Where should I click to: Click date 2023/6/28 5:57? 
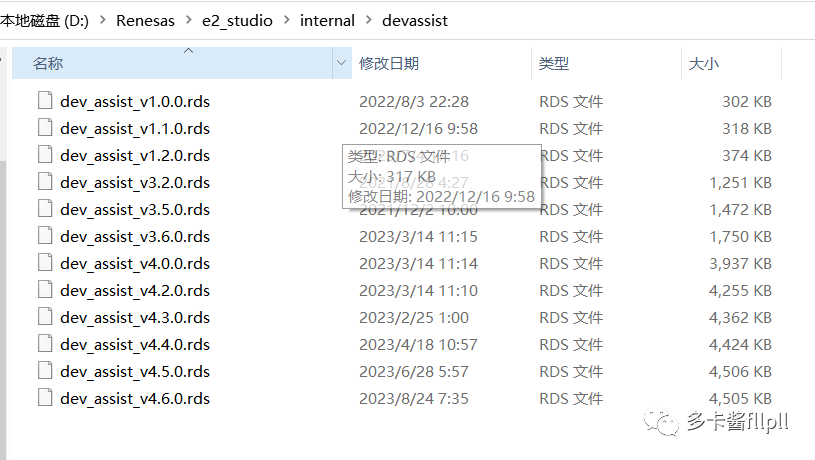(414, 372)
